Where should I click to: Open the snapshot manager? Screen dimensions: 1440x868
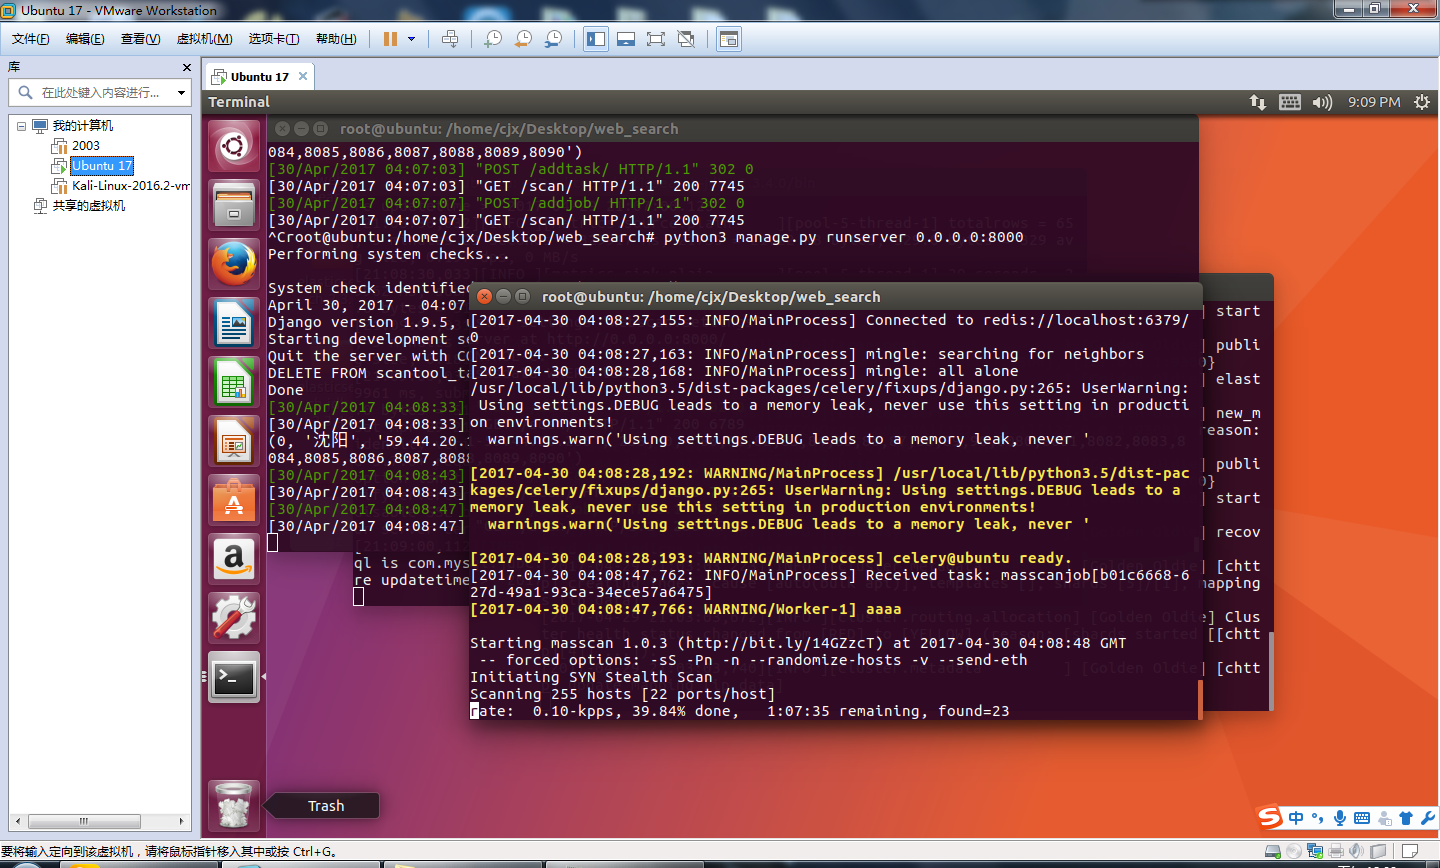pyautogui.click(x=553, y=39)
